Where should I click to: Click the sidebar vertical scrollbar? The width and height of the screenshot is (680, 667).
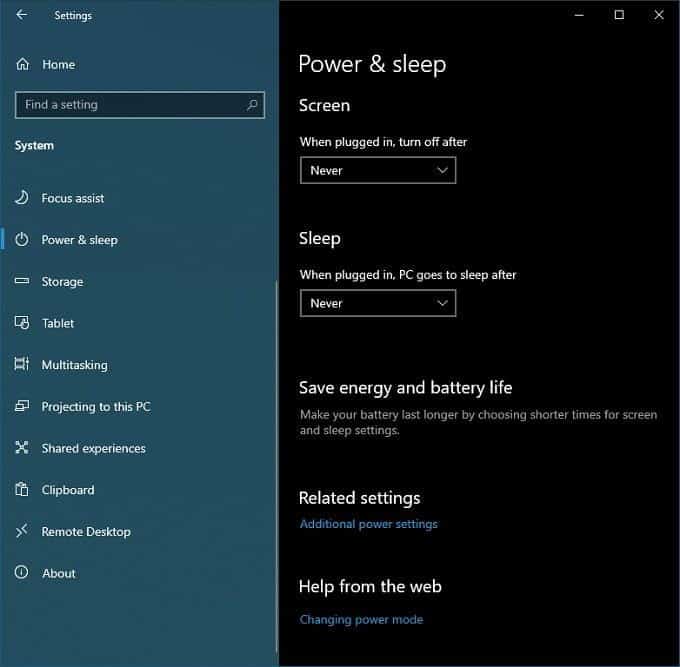(277, 467)
